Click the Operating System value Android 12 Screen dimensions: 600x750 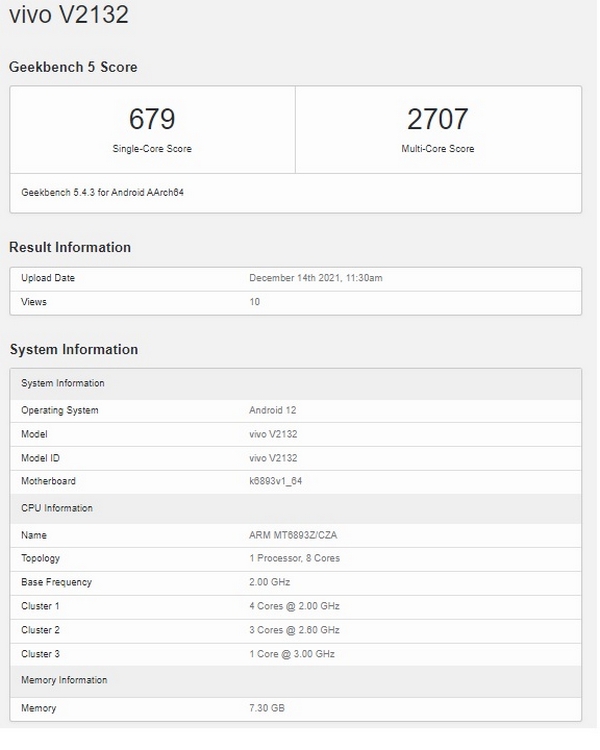point(273,410)
